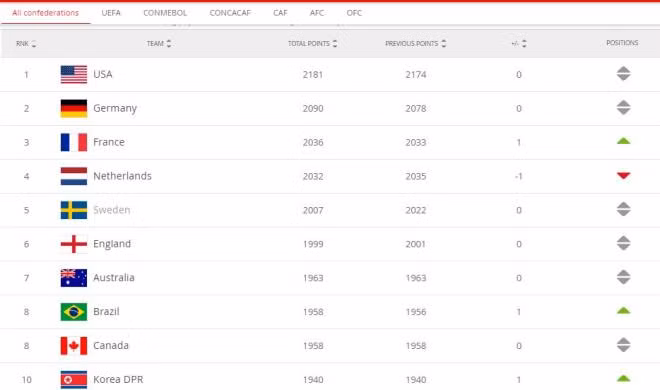Open the Canada team link

[x=111, y=345]
